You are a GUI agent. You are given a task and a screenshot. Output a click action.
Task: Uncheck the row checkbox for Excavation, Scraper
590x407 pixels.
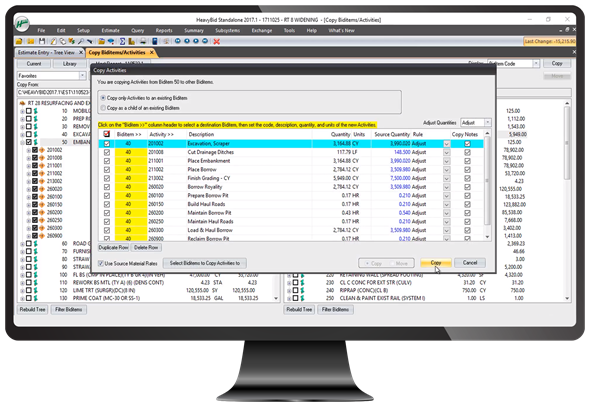107,144
